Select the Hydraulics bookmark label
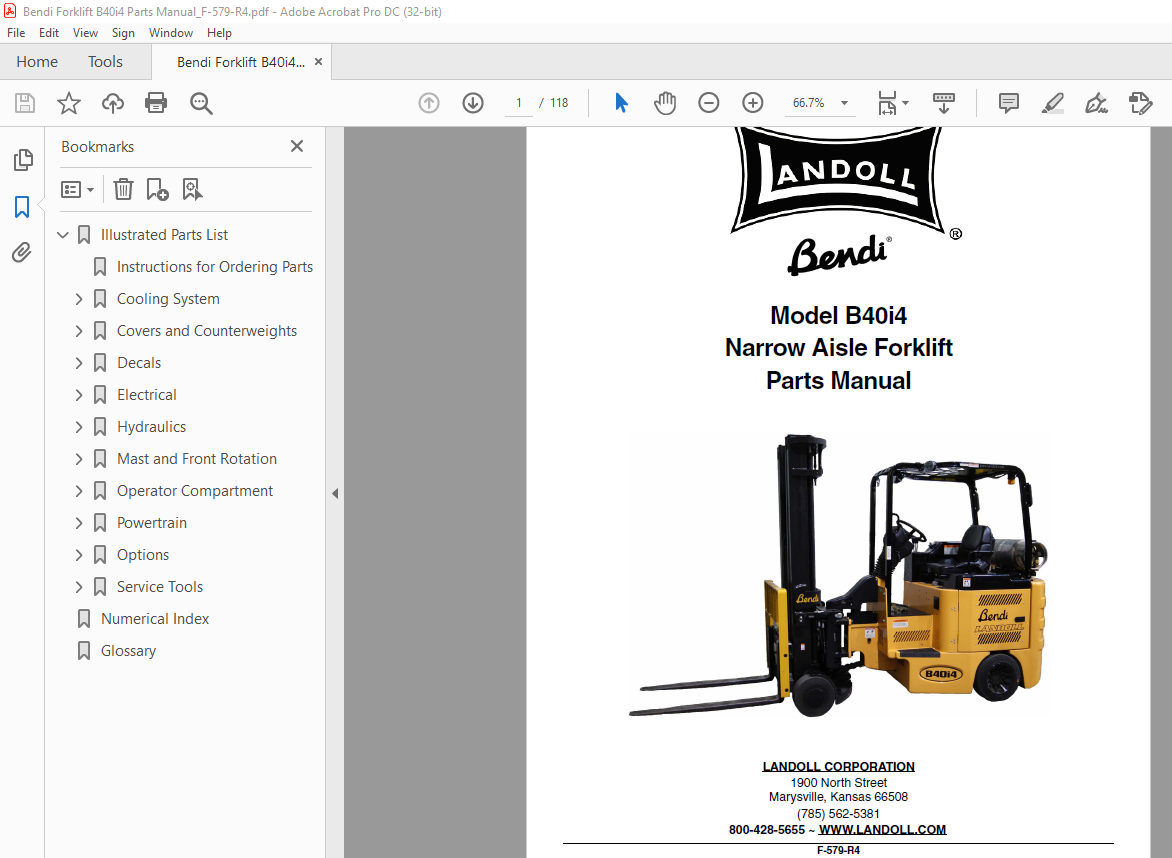Viewport: 1172px width, 858px height. coord(151,427)
